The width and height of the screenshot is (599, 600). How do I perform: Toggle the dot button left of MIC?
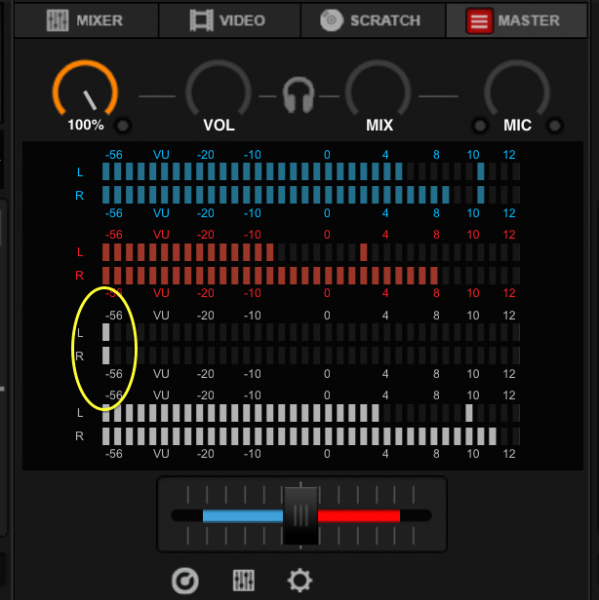coord(480,126)
